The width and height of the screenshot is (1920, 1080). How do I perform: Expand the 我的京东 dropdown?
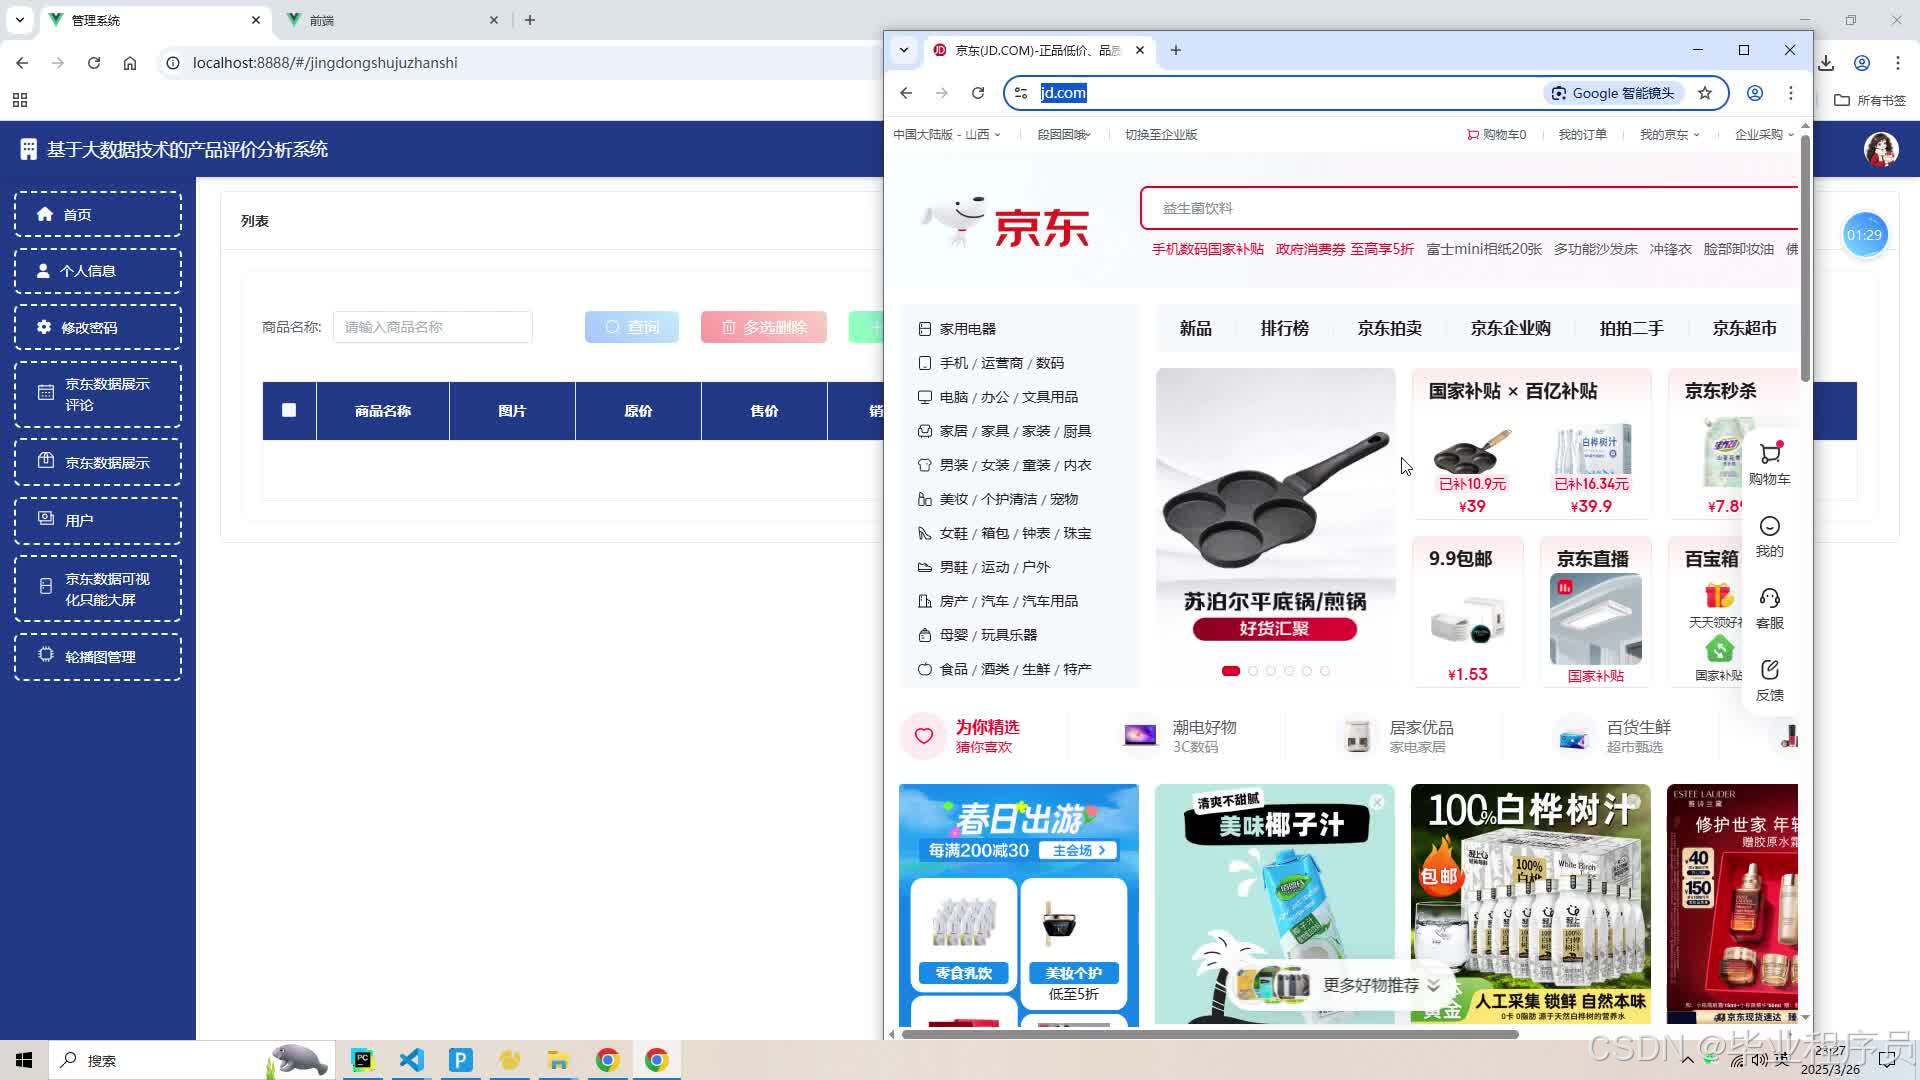1669,134
